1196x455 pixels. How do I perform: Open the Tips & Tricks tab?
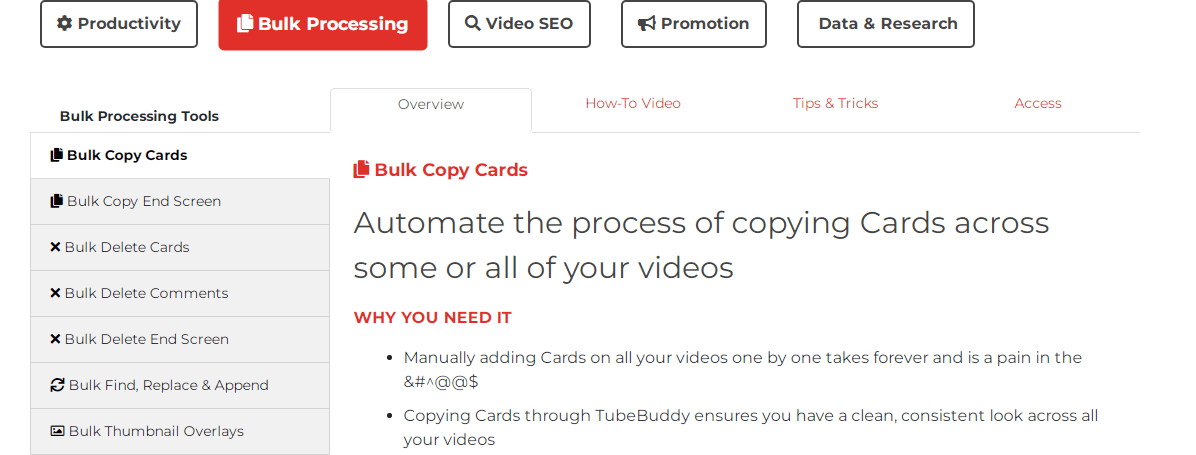click(x=835, y=104)
